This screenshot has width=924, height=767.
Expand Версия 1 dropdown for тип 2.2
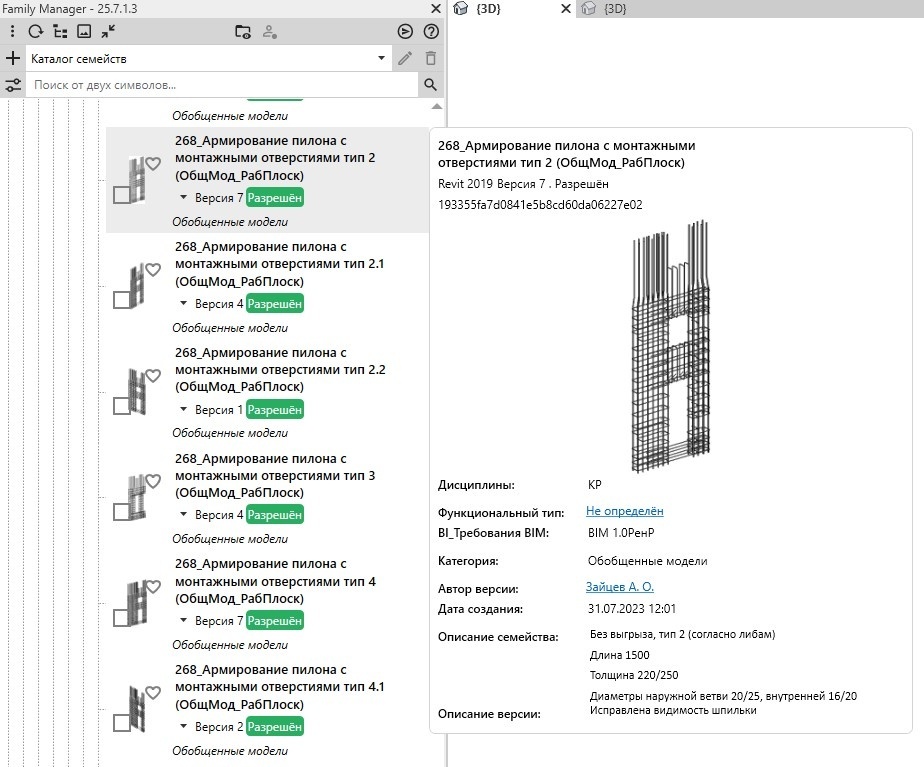tap(183, 410)
